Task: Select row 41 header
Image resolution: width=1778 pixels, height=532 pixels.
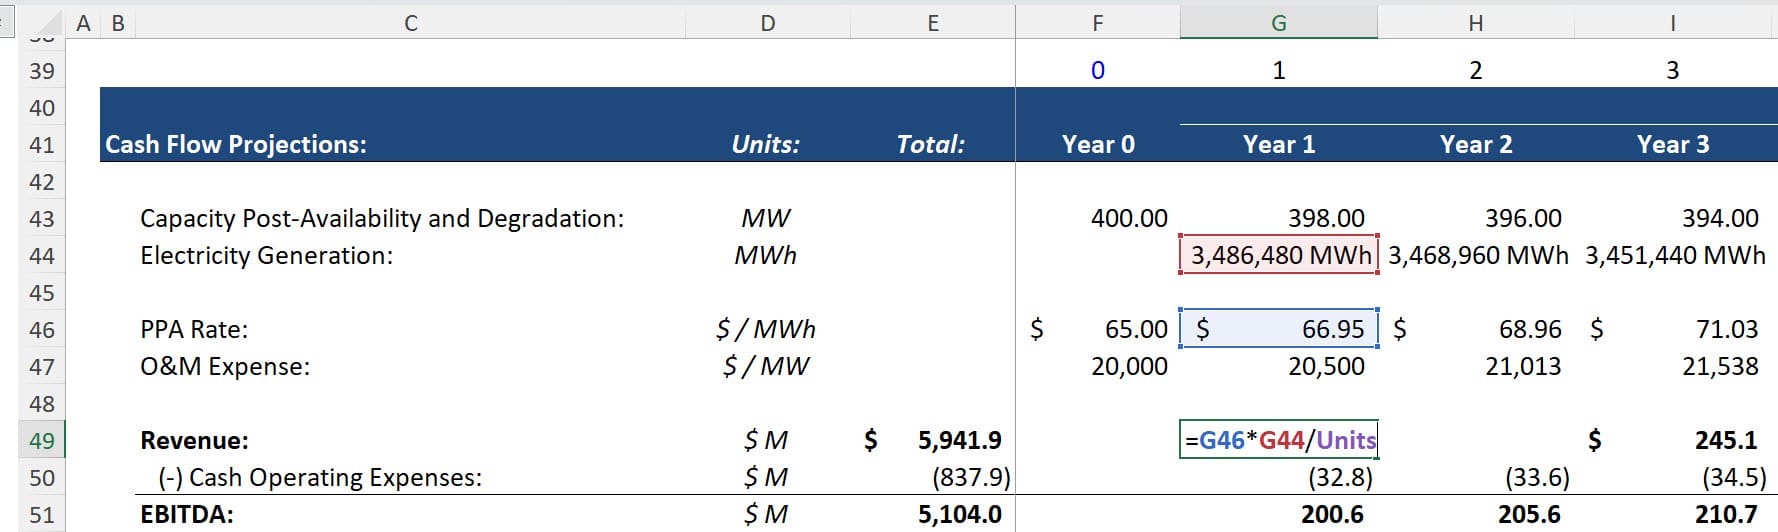Action: [42, 145]
